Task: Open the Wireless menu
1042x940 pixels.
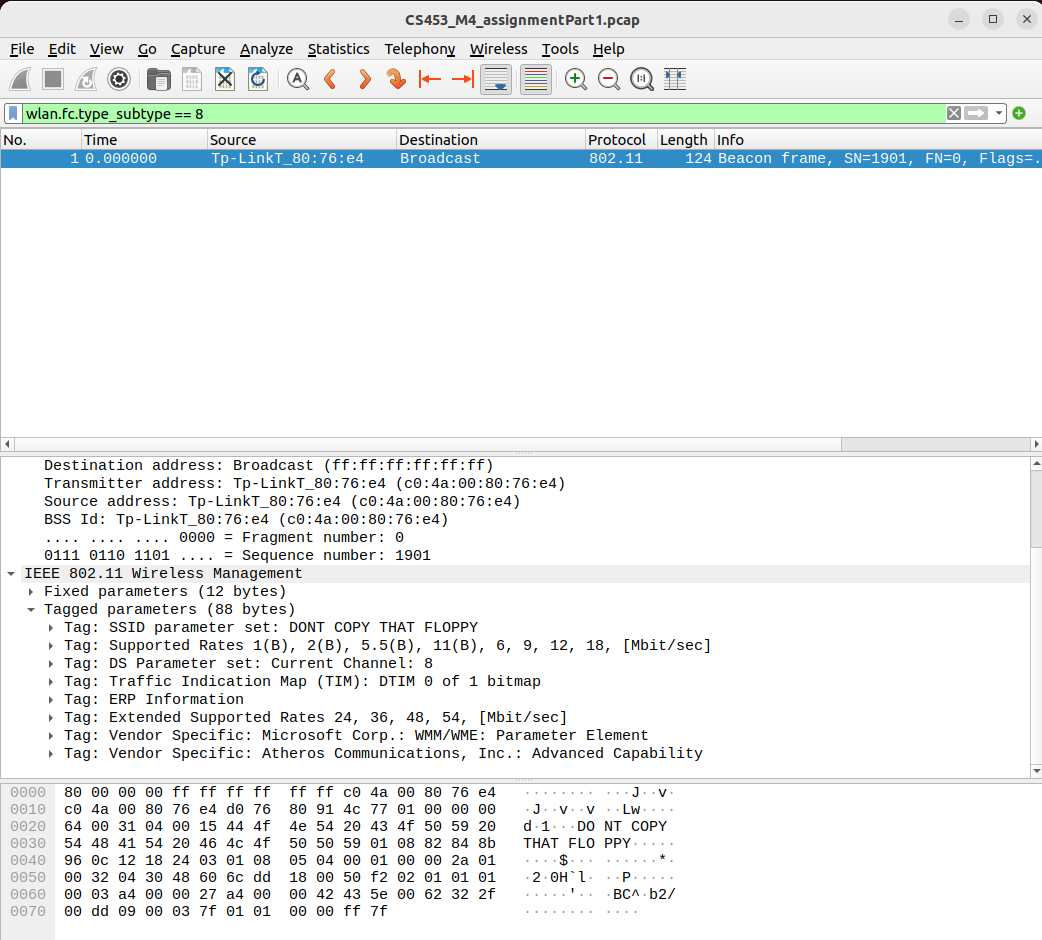Action: [498, 49]
